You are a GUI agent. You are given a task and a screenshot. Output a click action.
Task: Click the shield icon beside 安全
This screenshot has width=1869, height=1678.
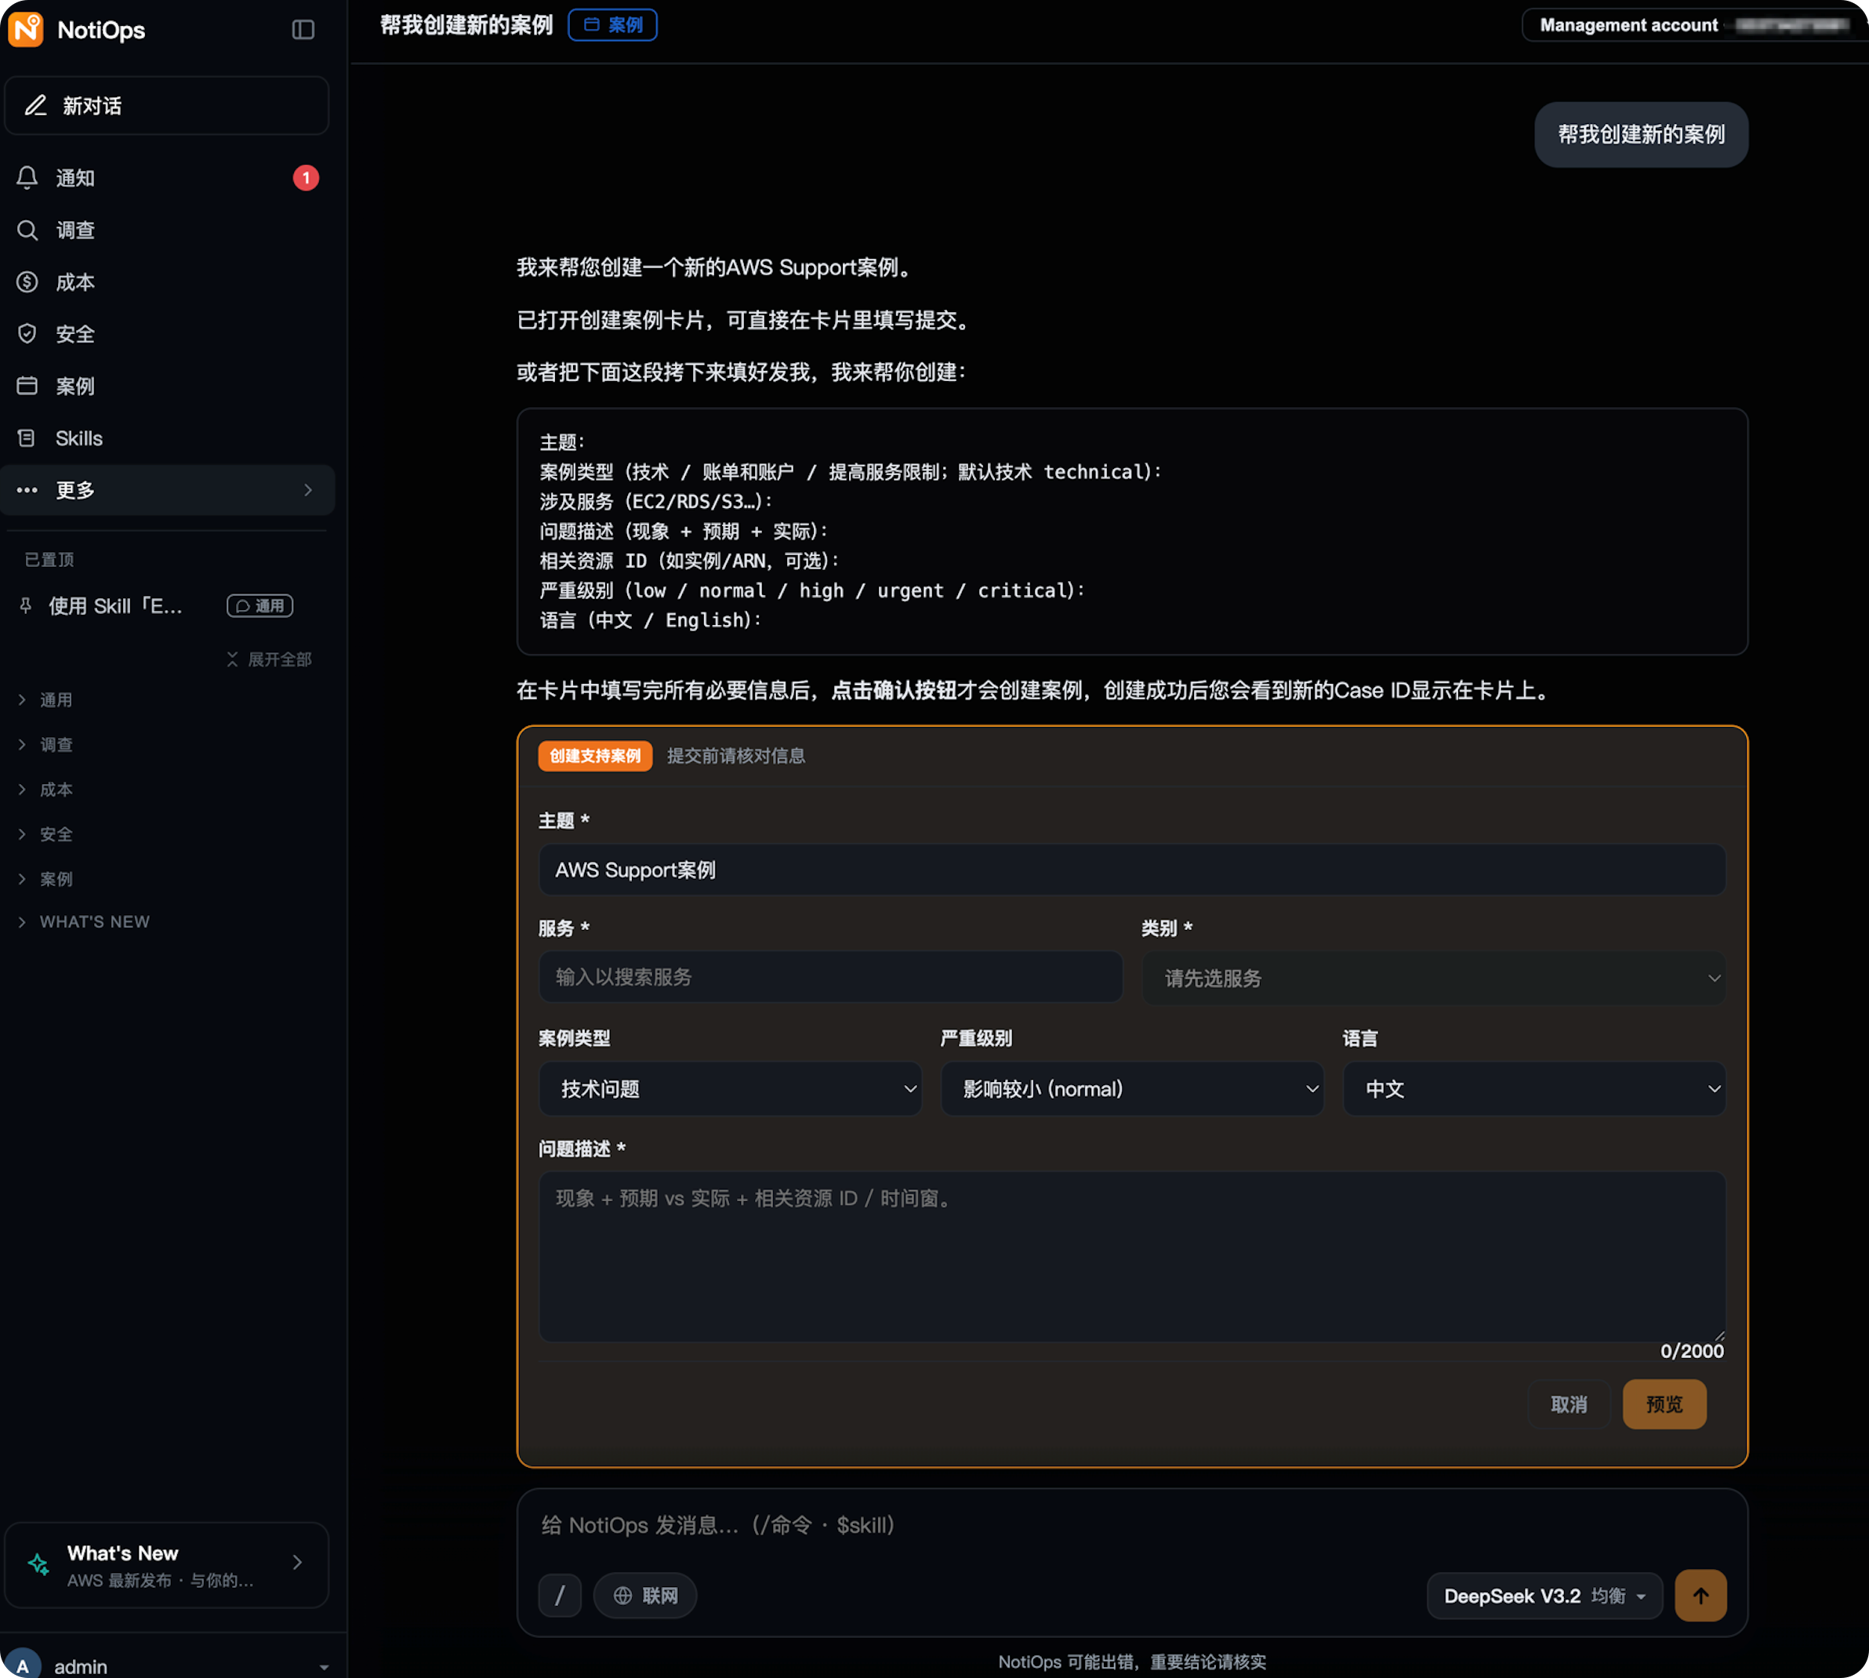[x=27, y=334]
